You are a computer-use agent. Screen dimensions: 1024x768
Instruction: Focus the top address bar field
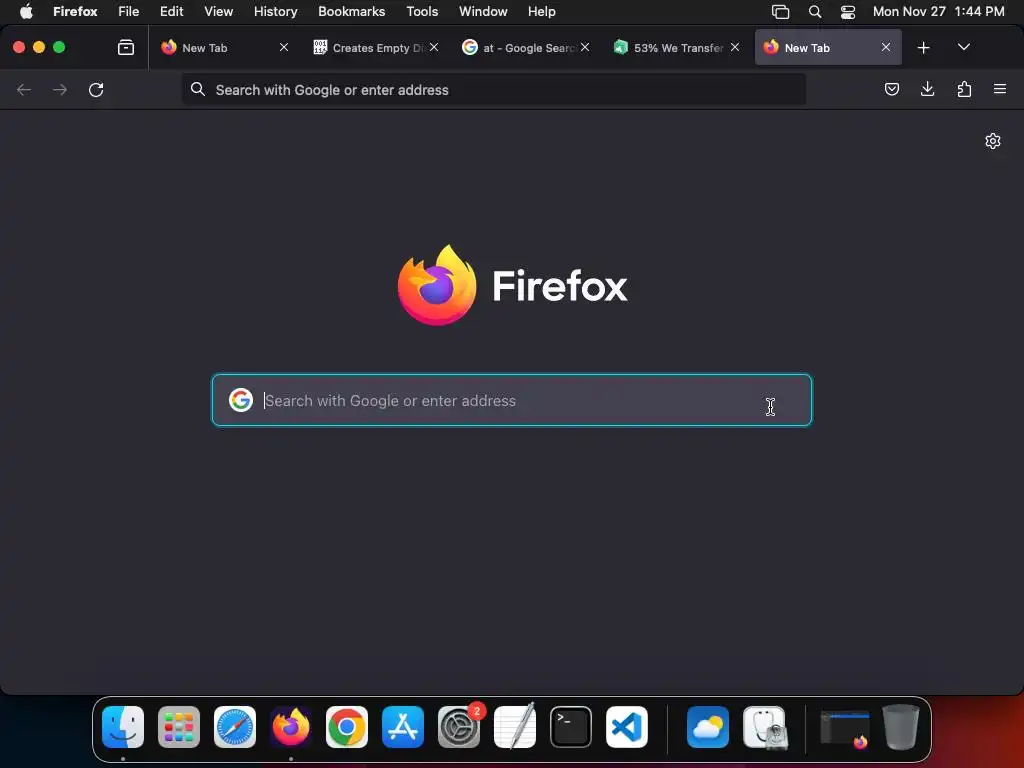(494, 89)
